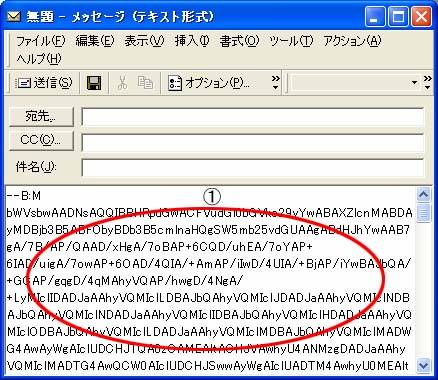Open the 表示(V) menu
The width and height of the screenshot is (438, 380).
[144, 41]
